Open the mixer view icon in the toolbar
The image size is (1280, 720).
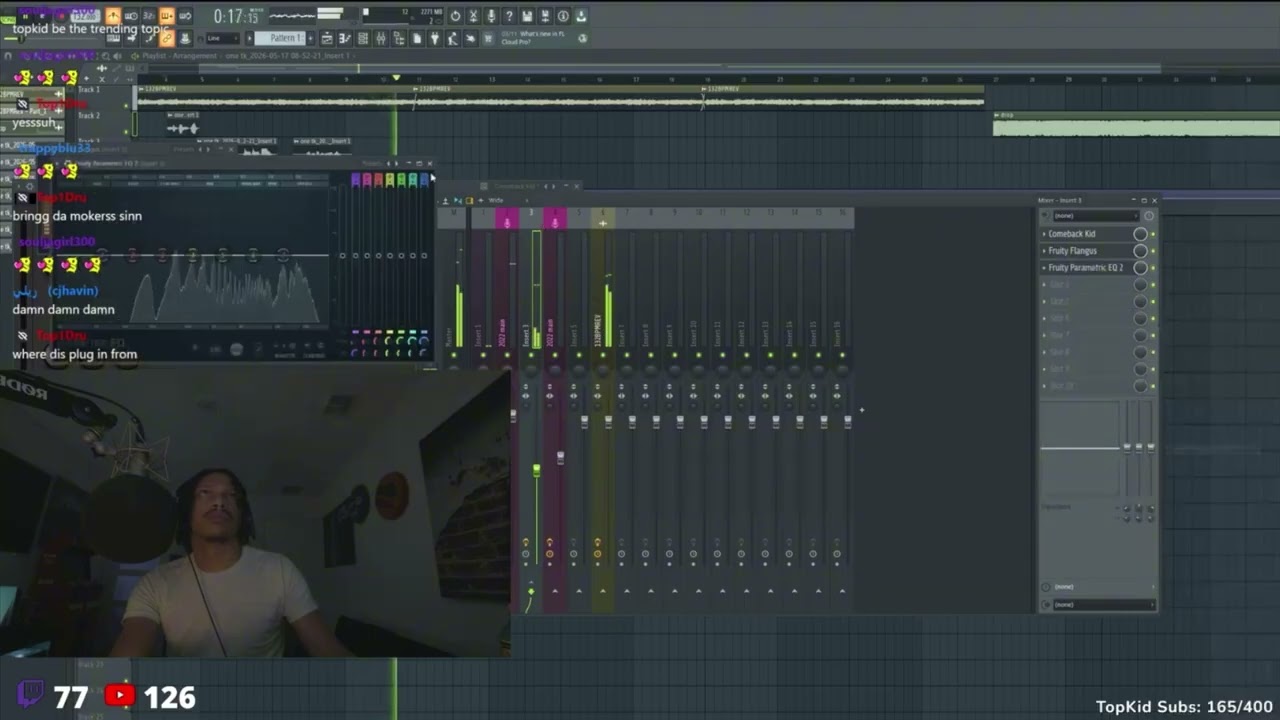pos(381,38)
